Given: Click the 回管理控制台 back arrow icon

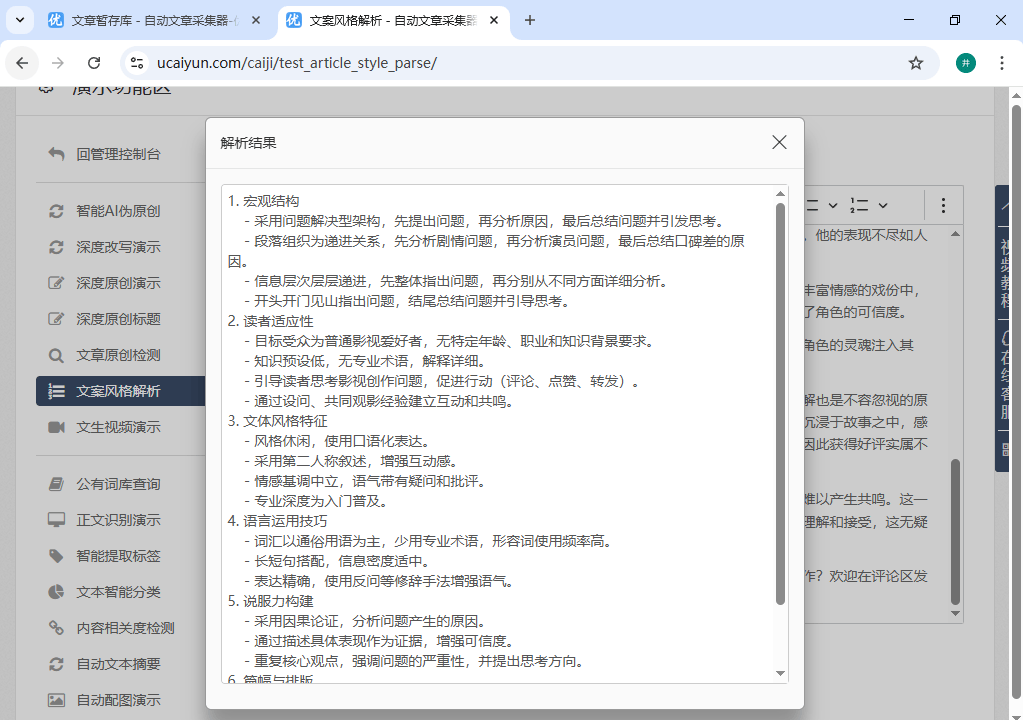Looking at the screenshot, I should 57,154.
